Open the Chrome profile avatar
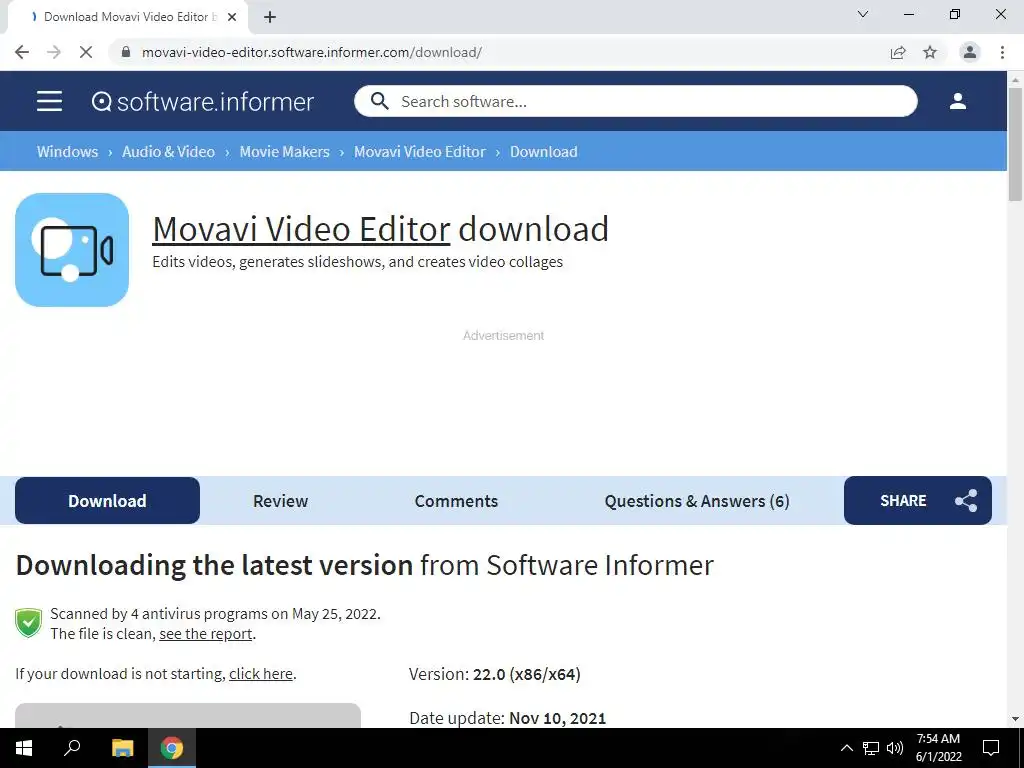Image resolution: width=1024 pixels, height=768 pixels. [x=970, y=52]
